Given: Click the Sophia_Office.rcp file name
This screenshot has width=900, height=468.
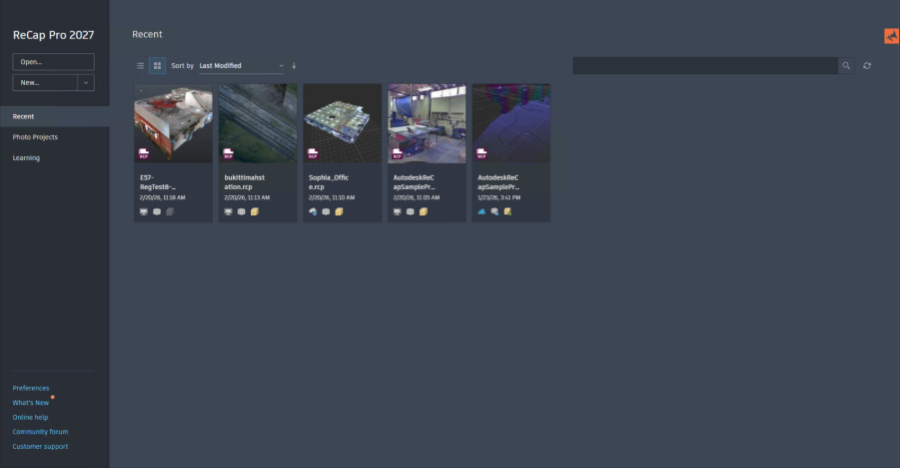Looking at the screenshot, I should [328, 183].
